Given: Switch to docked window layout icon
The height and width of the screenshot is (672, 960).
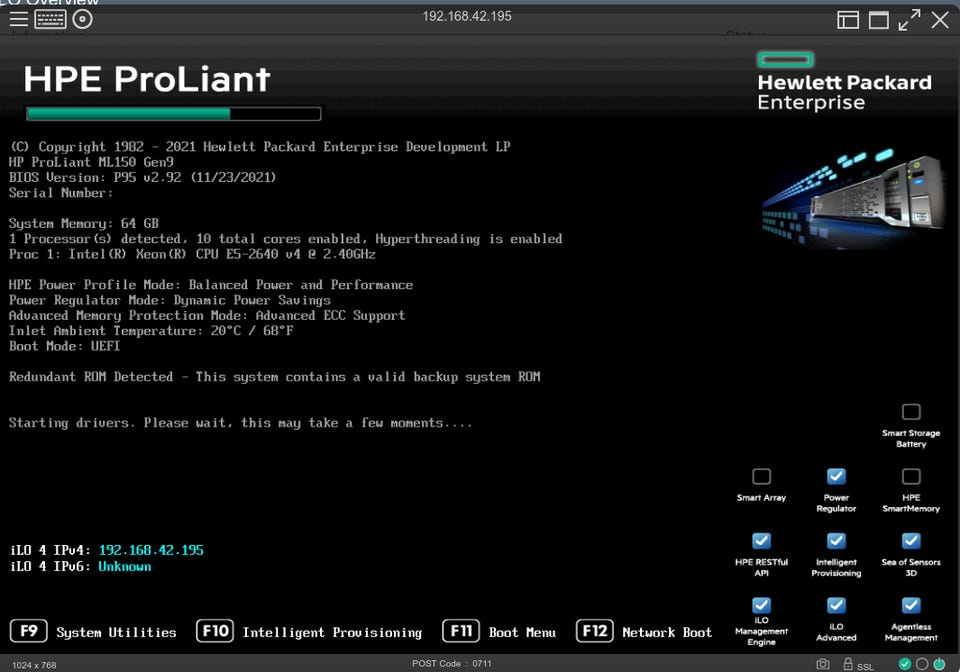Looking at the screenshot, I should click(x=847, y=20).
